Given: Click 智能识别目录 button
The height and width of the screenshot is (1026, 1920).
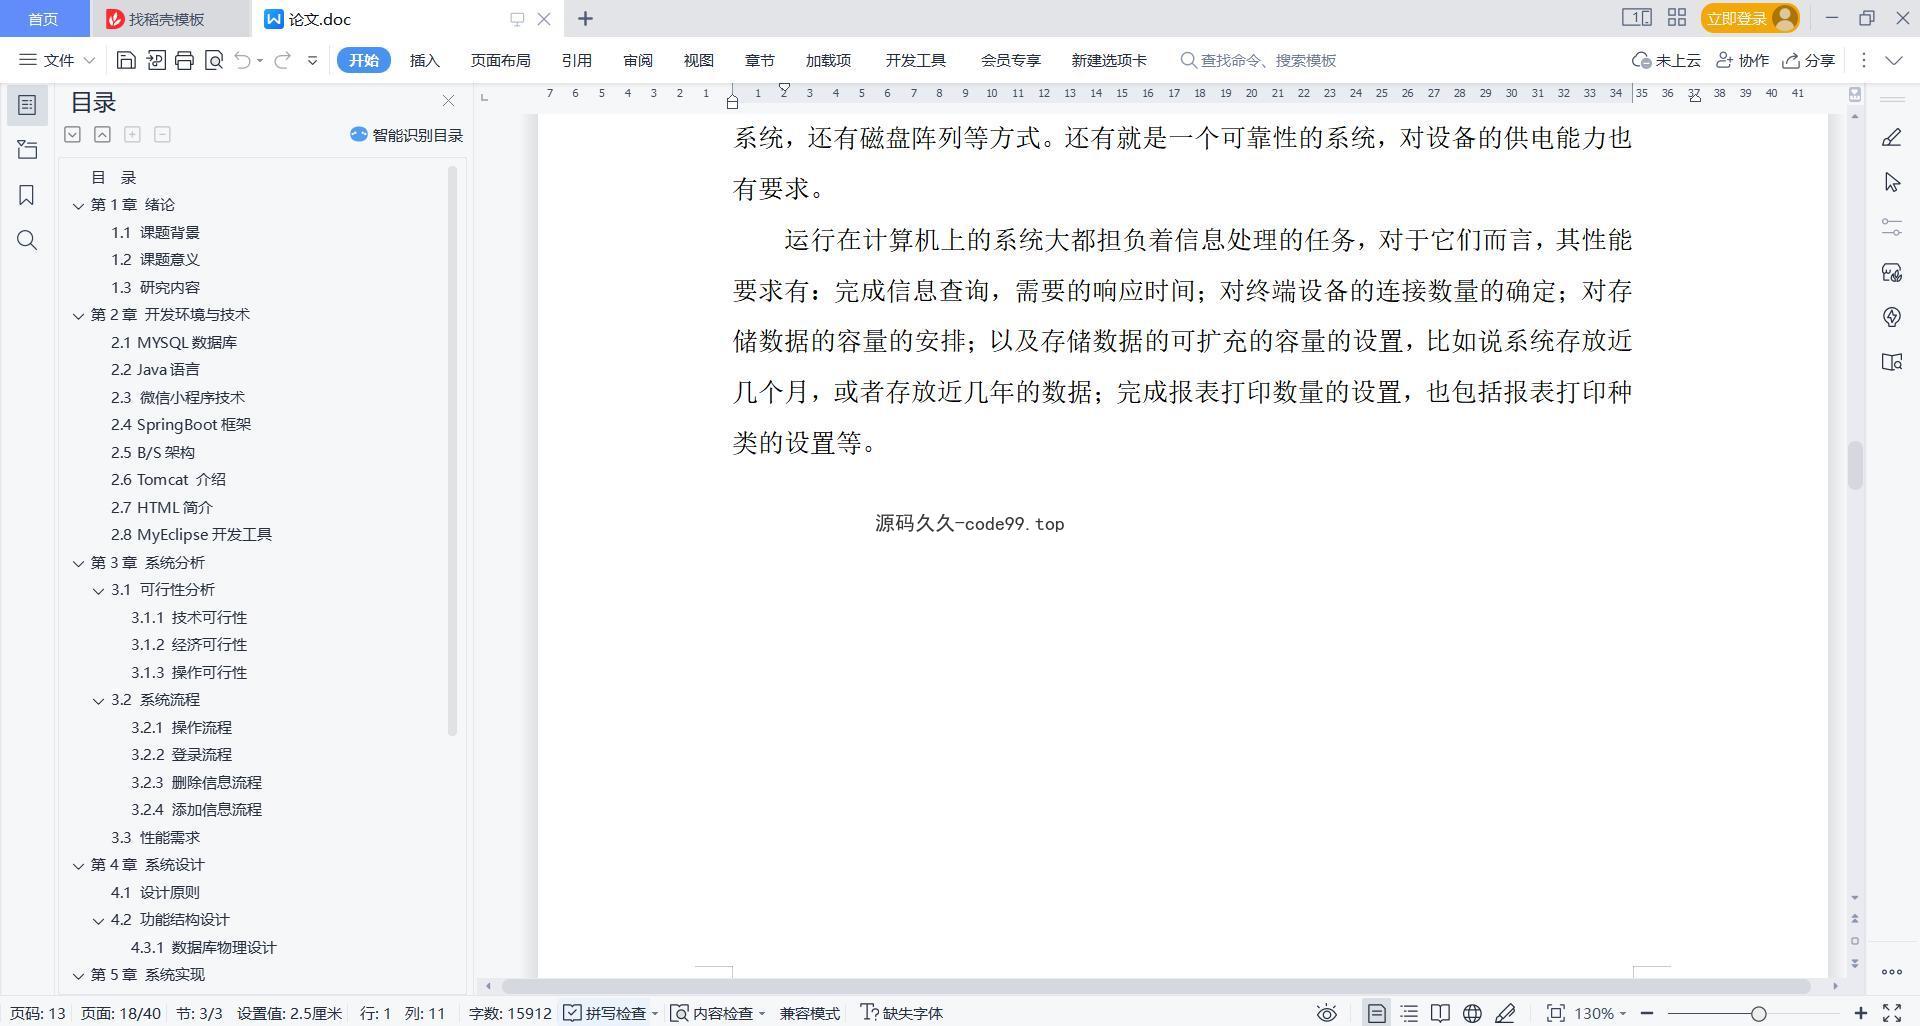Looking at the screenshot, I should point(406,135).
